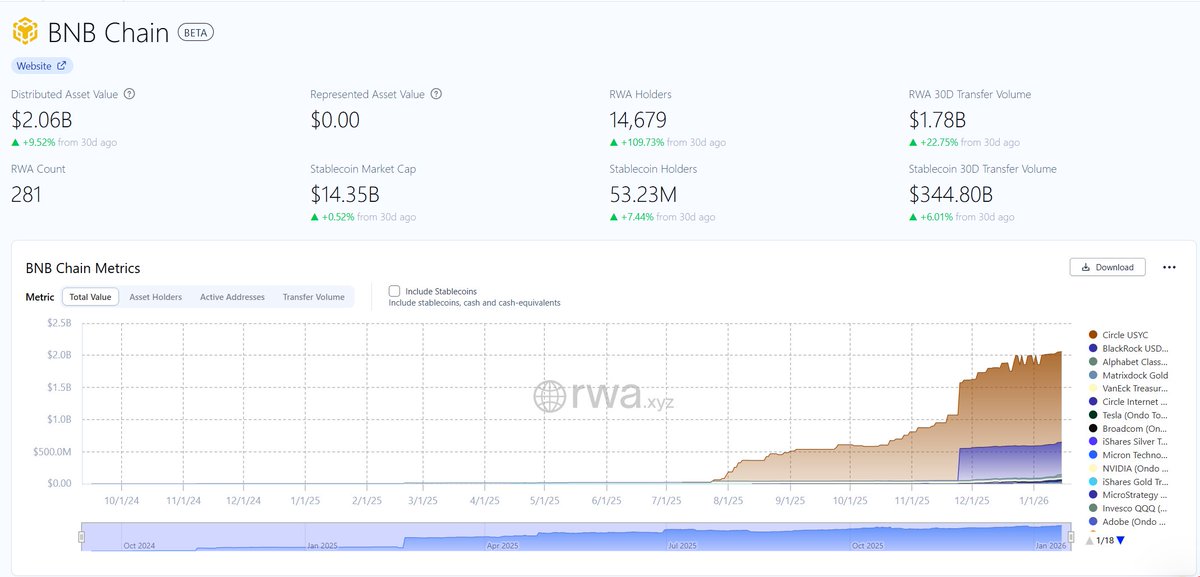
Task: Switch to the Active Addresses tab
Action: tap(232, 297)
